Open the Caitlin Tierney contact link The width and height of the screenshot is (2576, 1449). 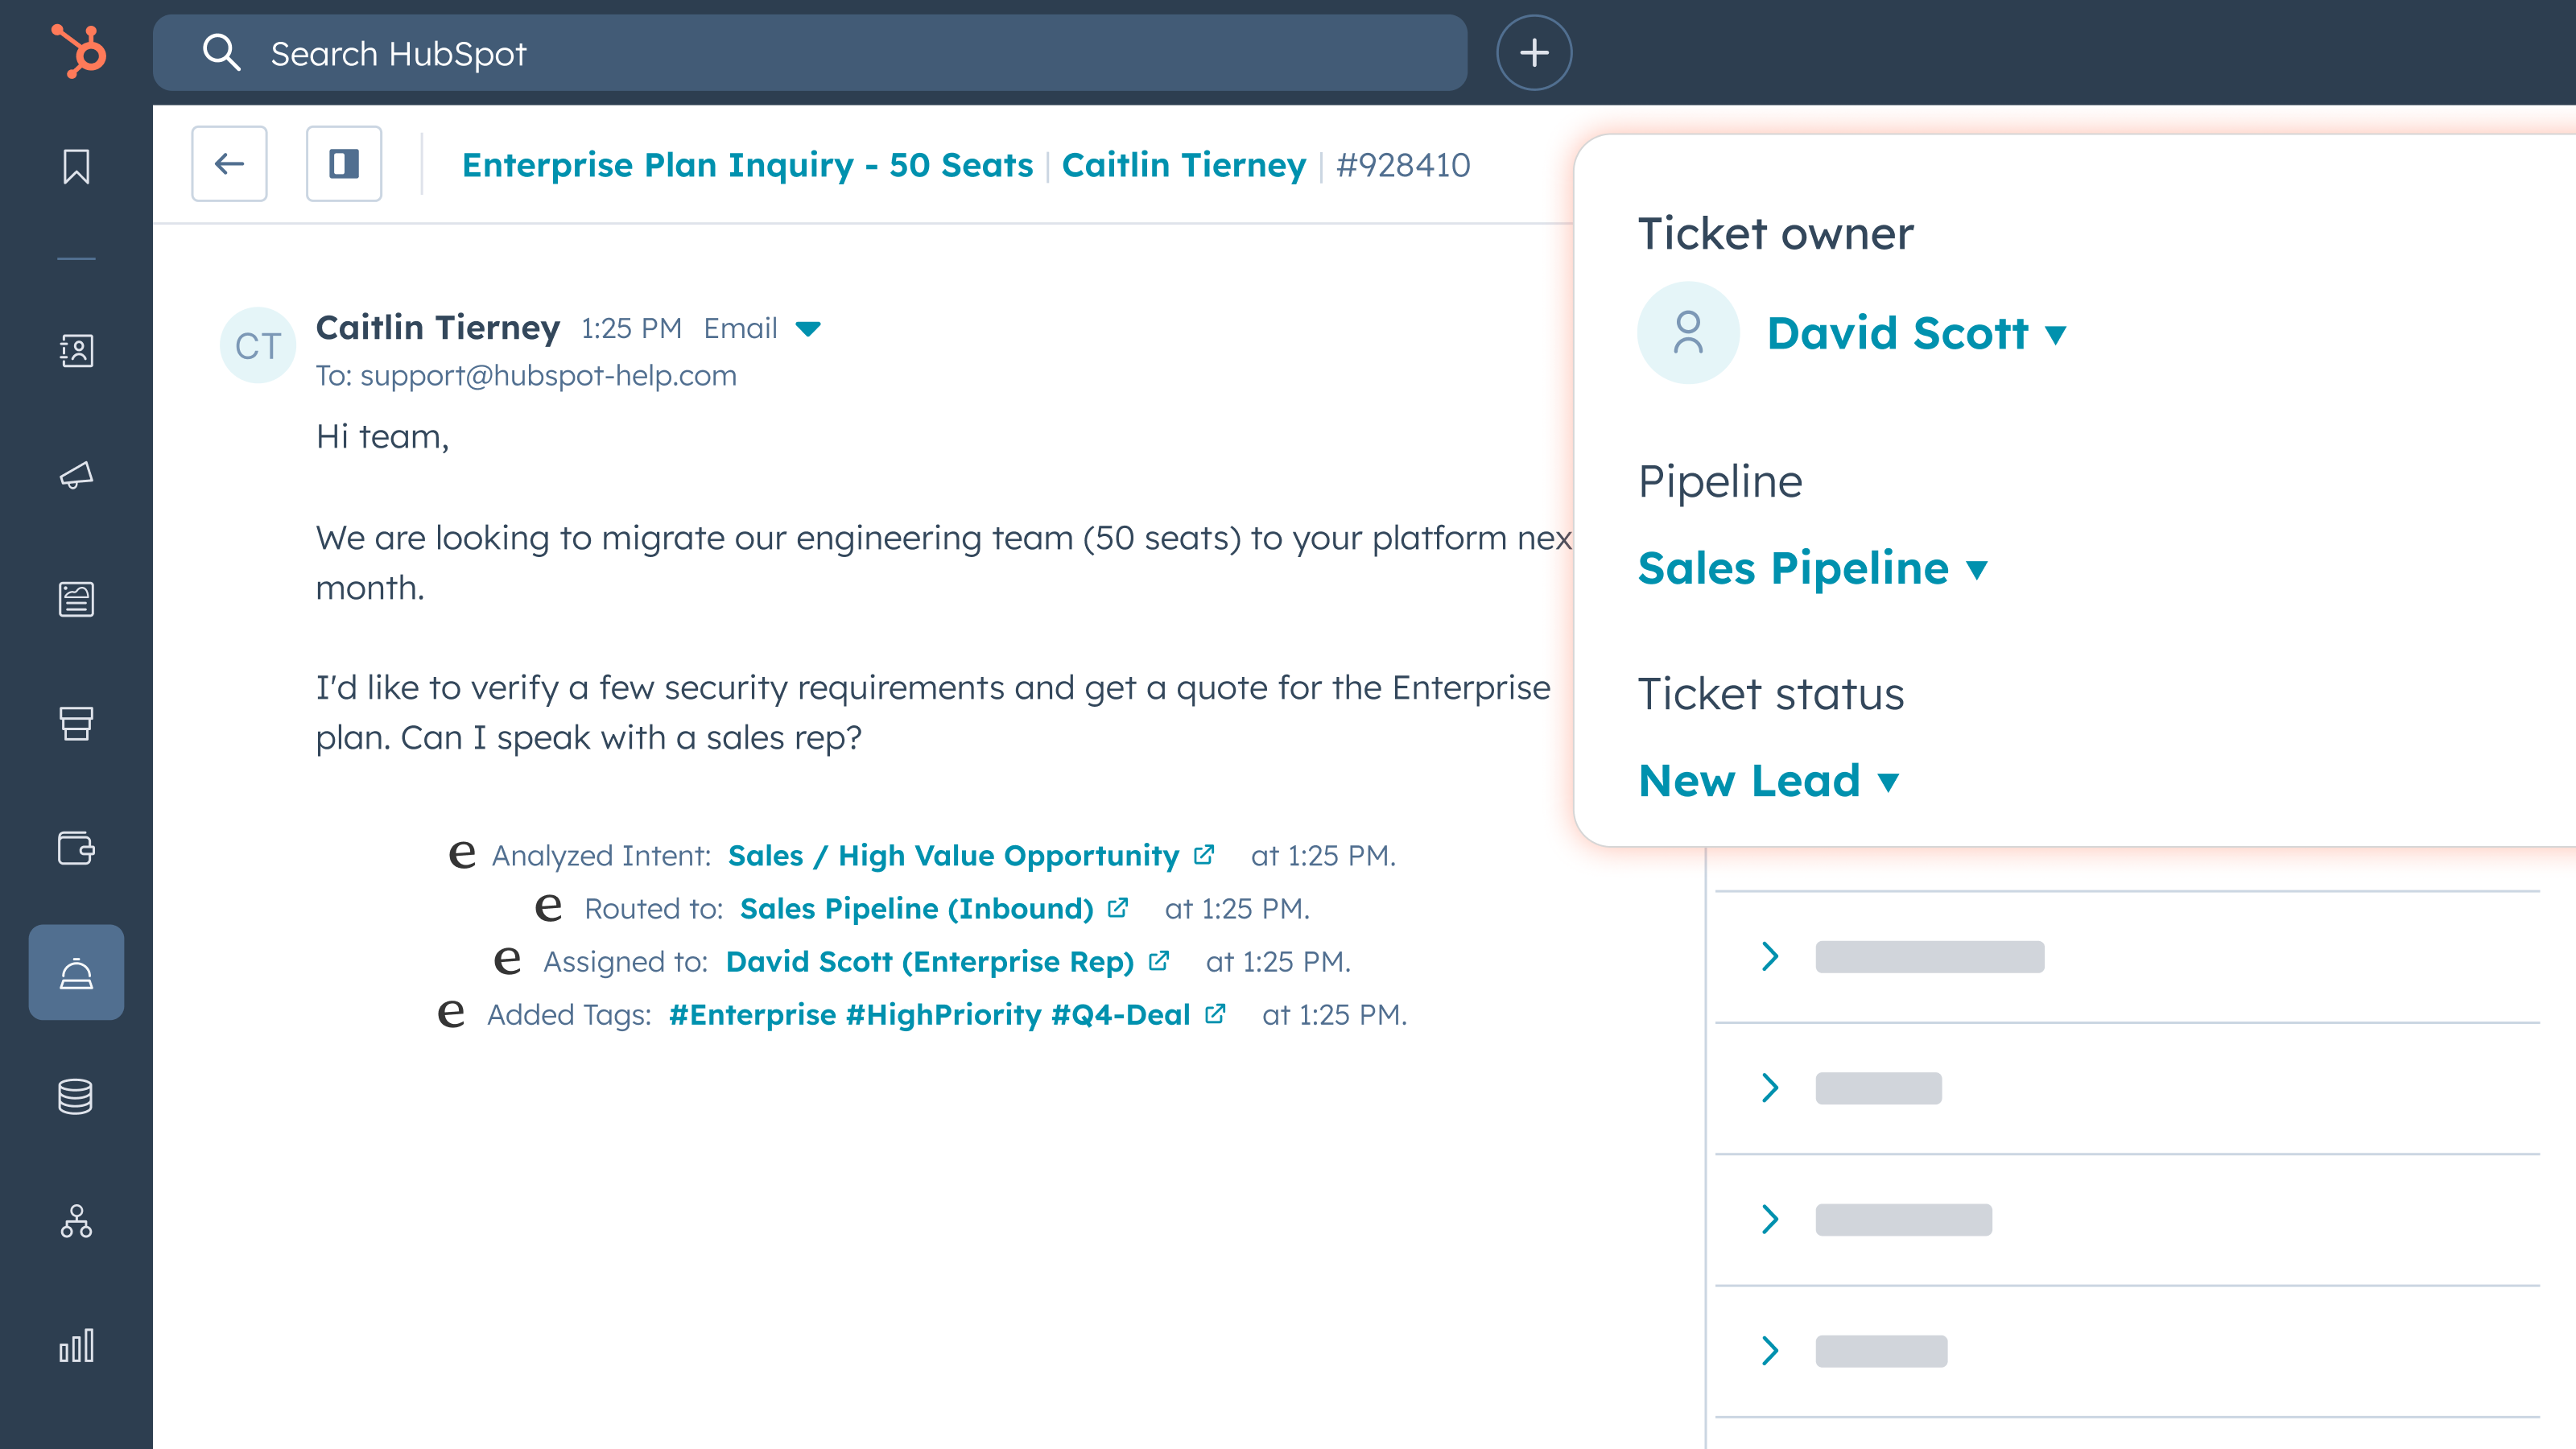[1183, 165]
